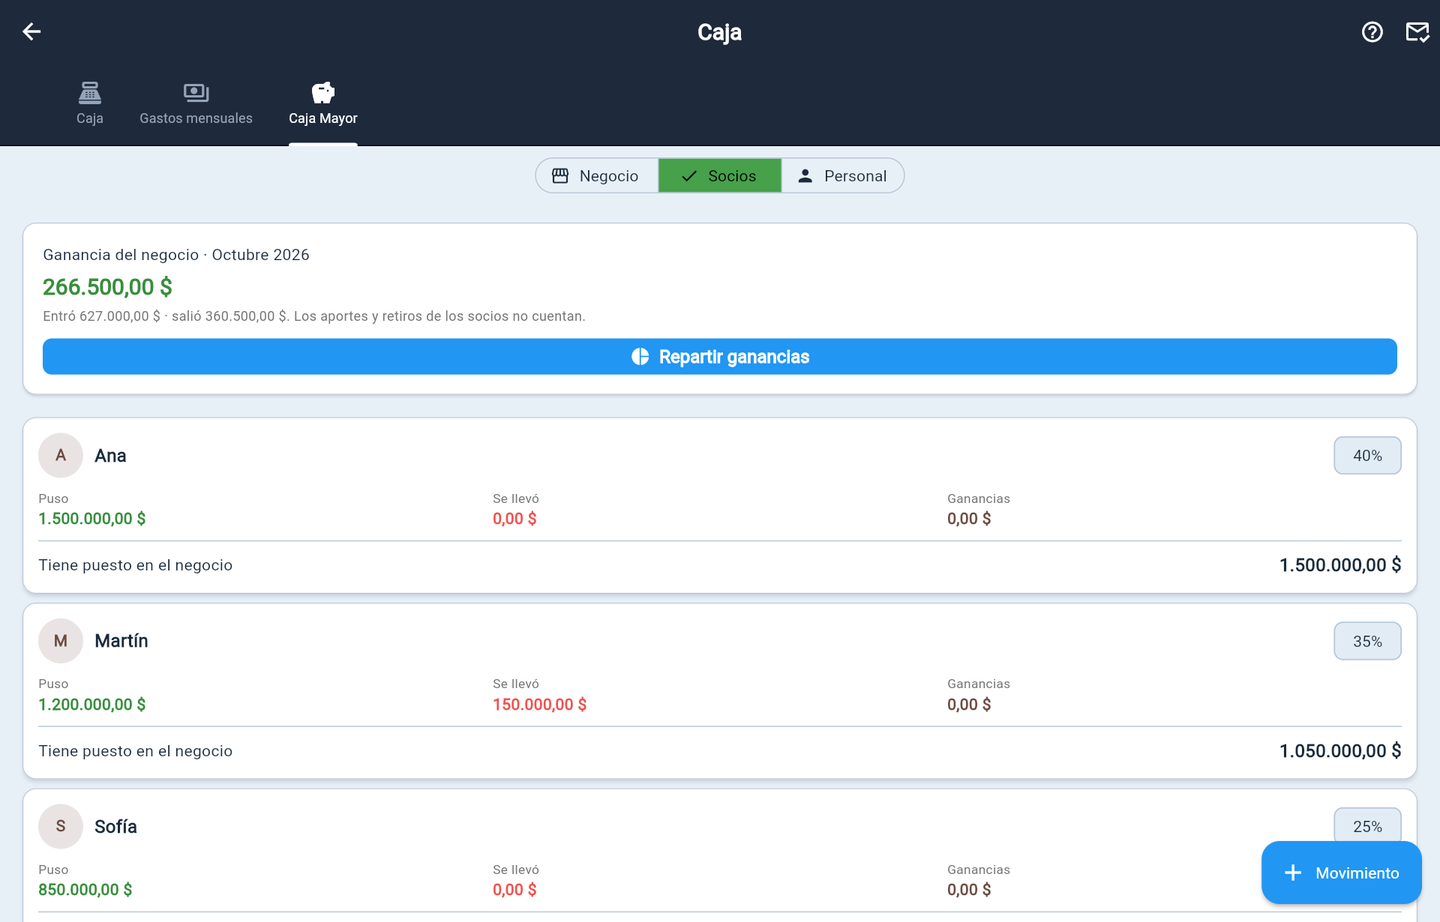Add a new Movimiento
Image resolution: width=1440 pixels, height=922 pixels.
[1341, 873]
